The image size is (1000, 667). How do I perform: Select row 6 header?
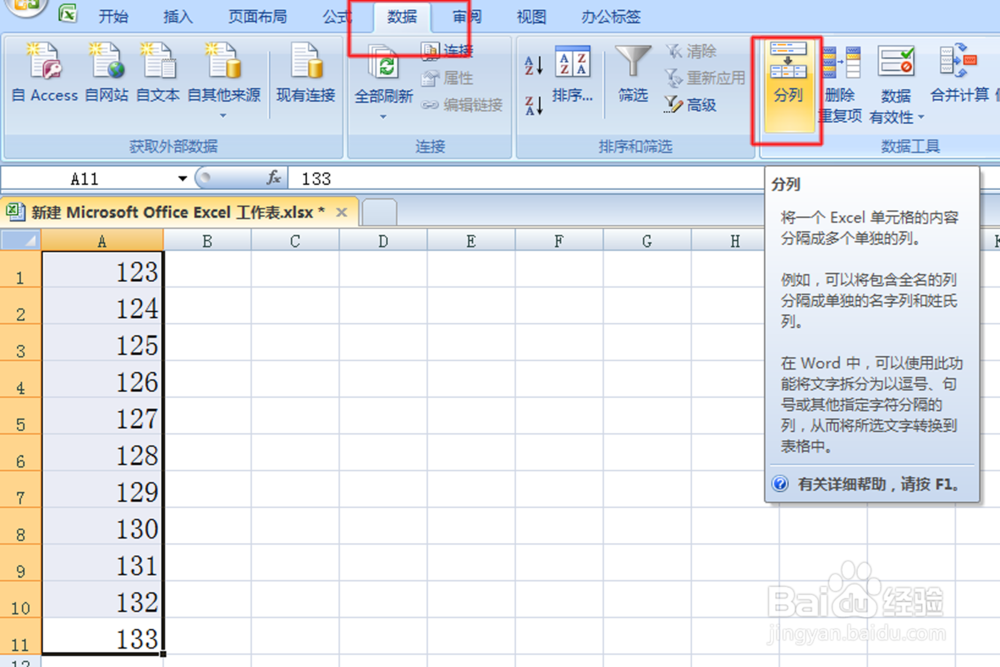[20, 453]
